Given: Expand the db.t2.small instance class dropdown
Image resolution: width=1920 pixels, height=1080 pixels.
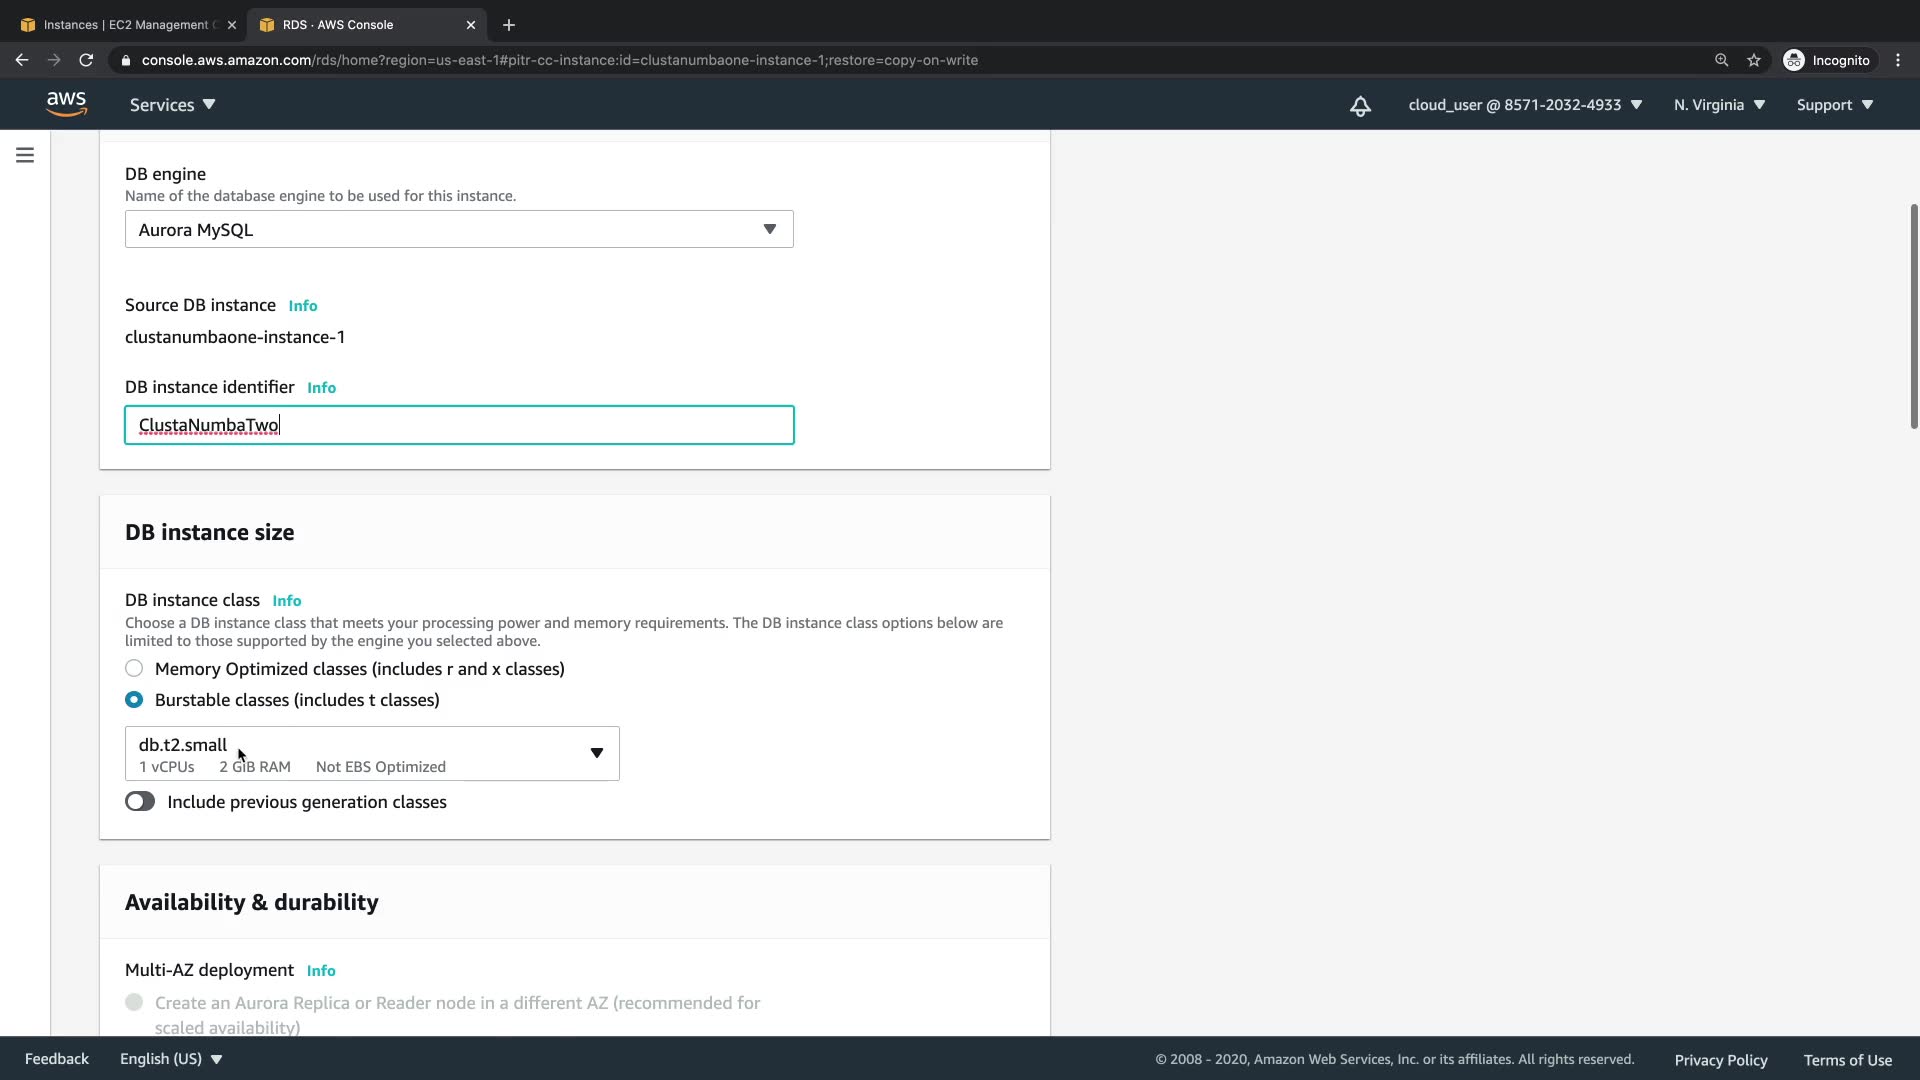Looking at the screenshot, I should (x=372, y=753).
